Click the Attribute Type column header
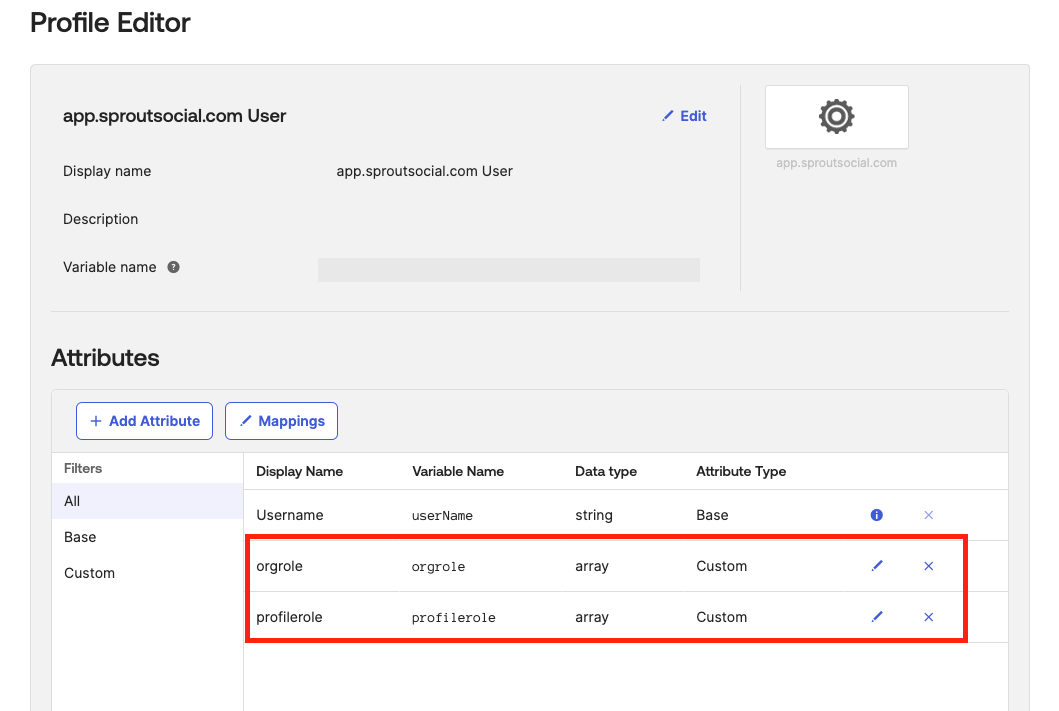Image resolution: width=1059 pixels, height=711 pixels. [741, 471]
